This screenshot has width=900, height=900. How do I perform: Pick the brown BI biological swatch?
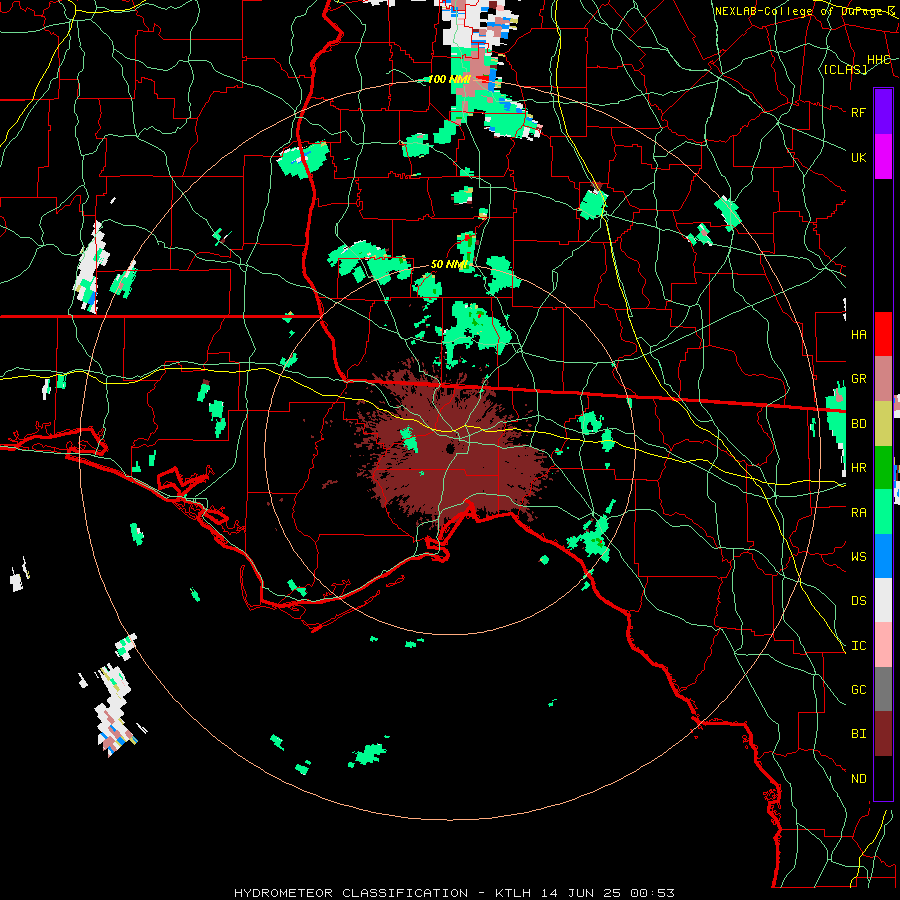point(883,734)
